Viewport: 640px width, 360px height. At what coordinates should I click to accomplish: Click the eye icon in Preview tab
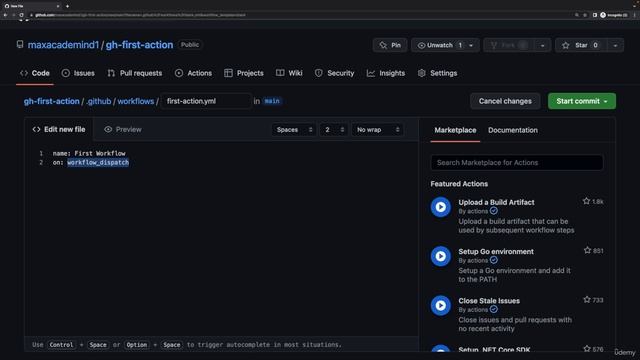pyautogui.click(x=108, y=129)
